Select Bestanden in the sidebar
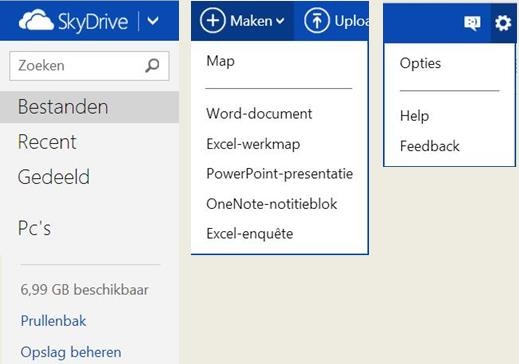519x364 pixels. pyautogui.click(x=89, y=107)
